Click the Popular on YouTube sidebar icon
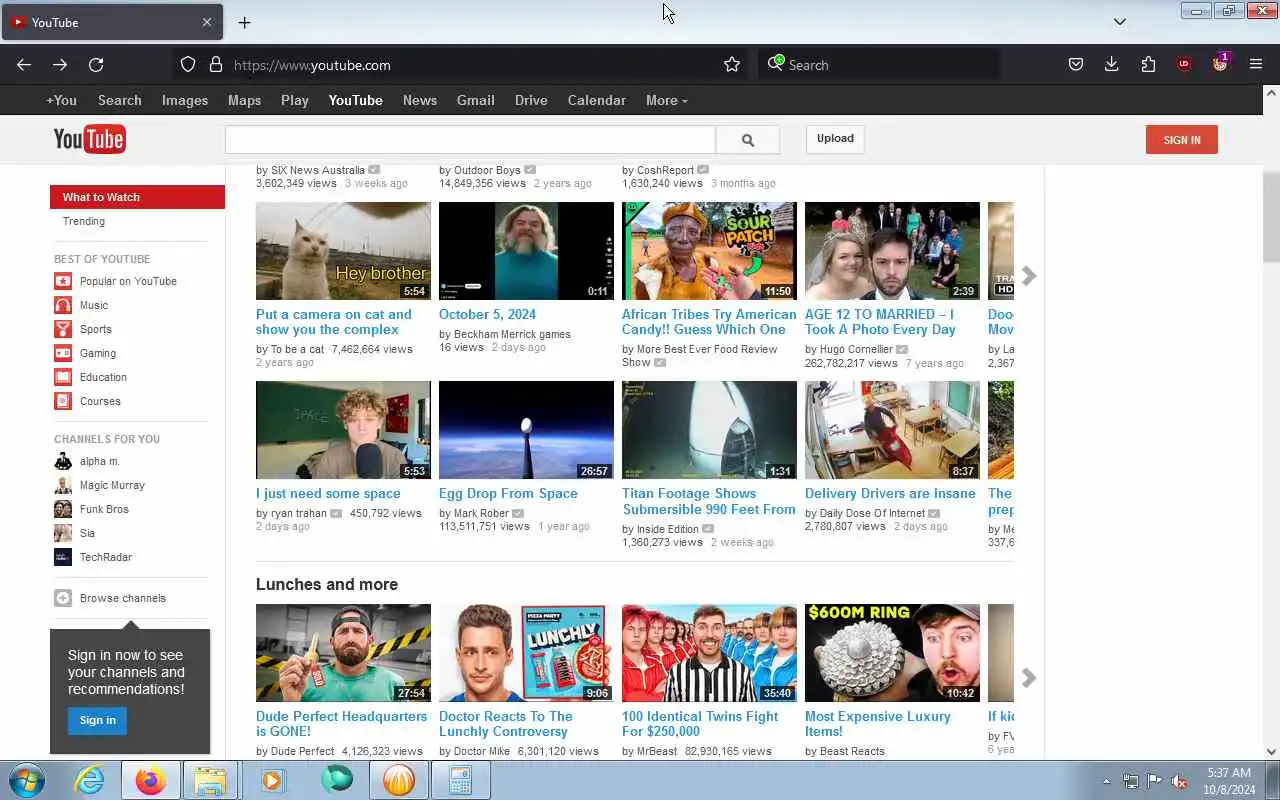This screenshot has height=800, width=1280. (x=63, y=281)
